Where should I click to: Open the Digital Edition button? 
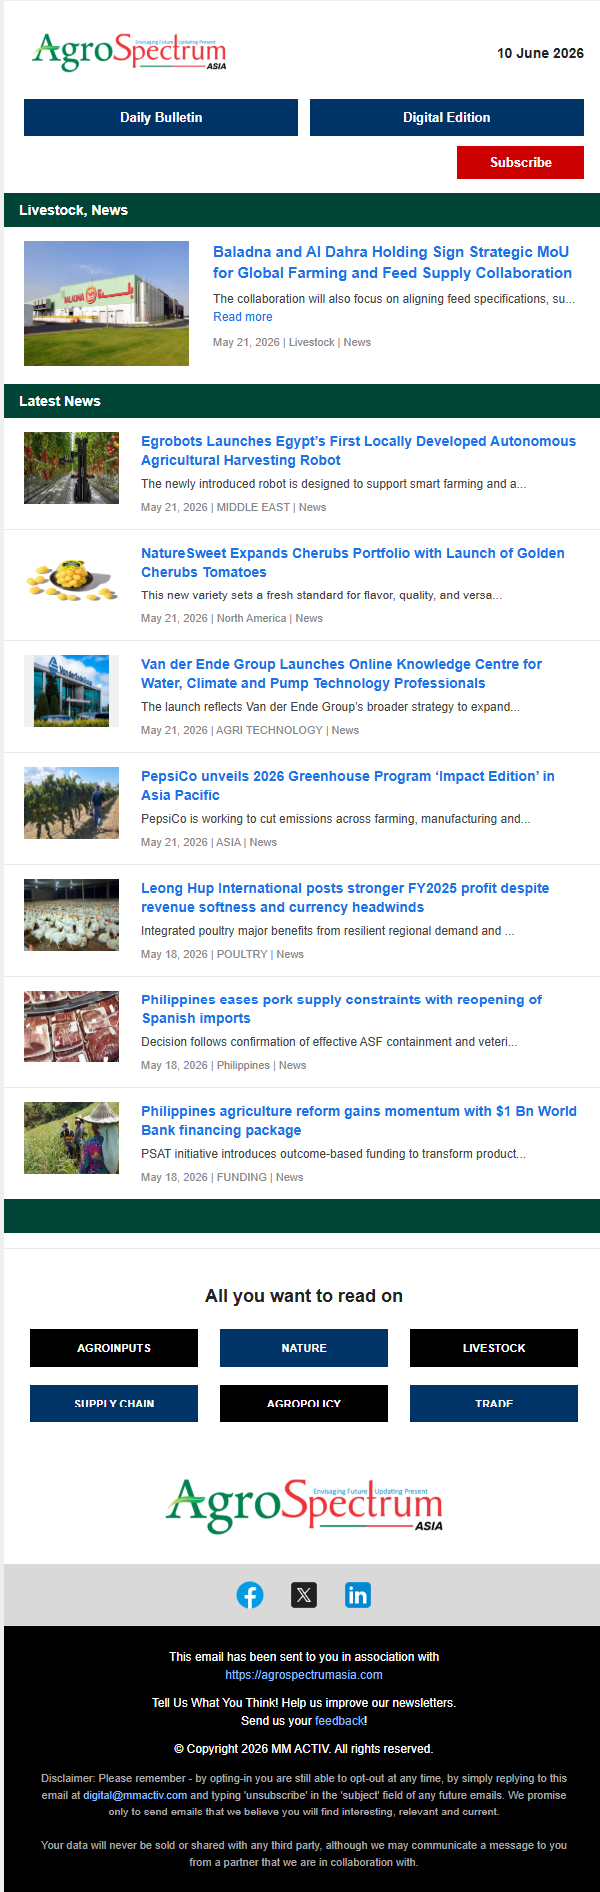point(447,117)
